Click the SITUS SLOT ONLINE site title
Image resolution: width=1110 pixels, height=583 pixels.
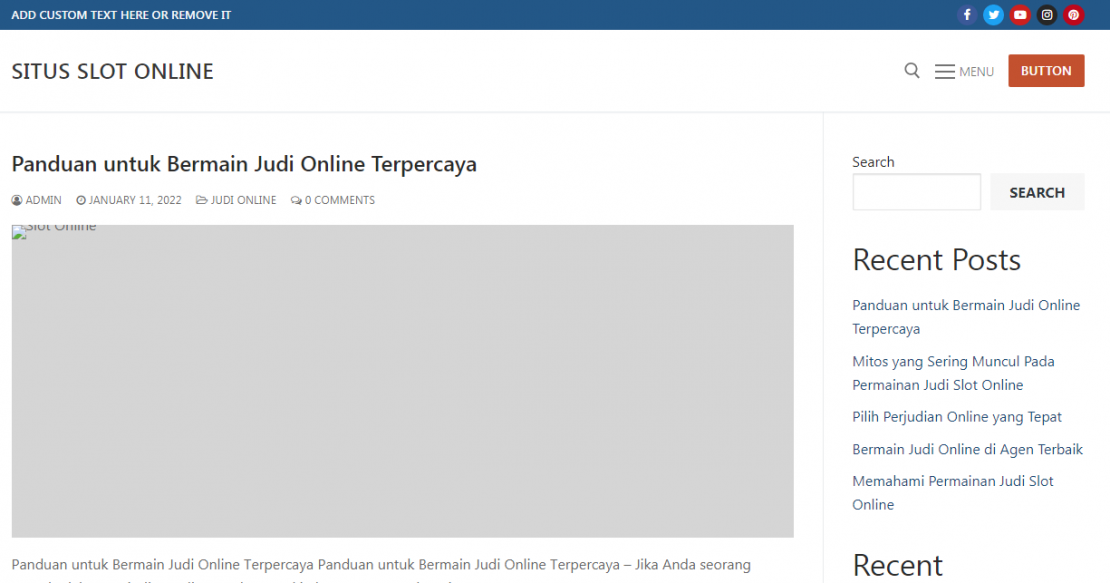113,71
